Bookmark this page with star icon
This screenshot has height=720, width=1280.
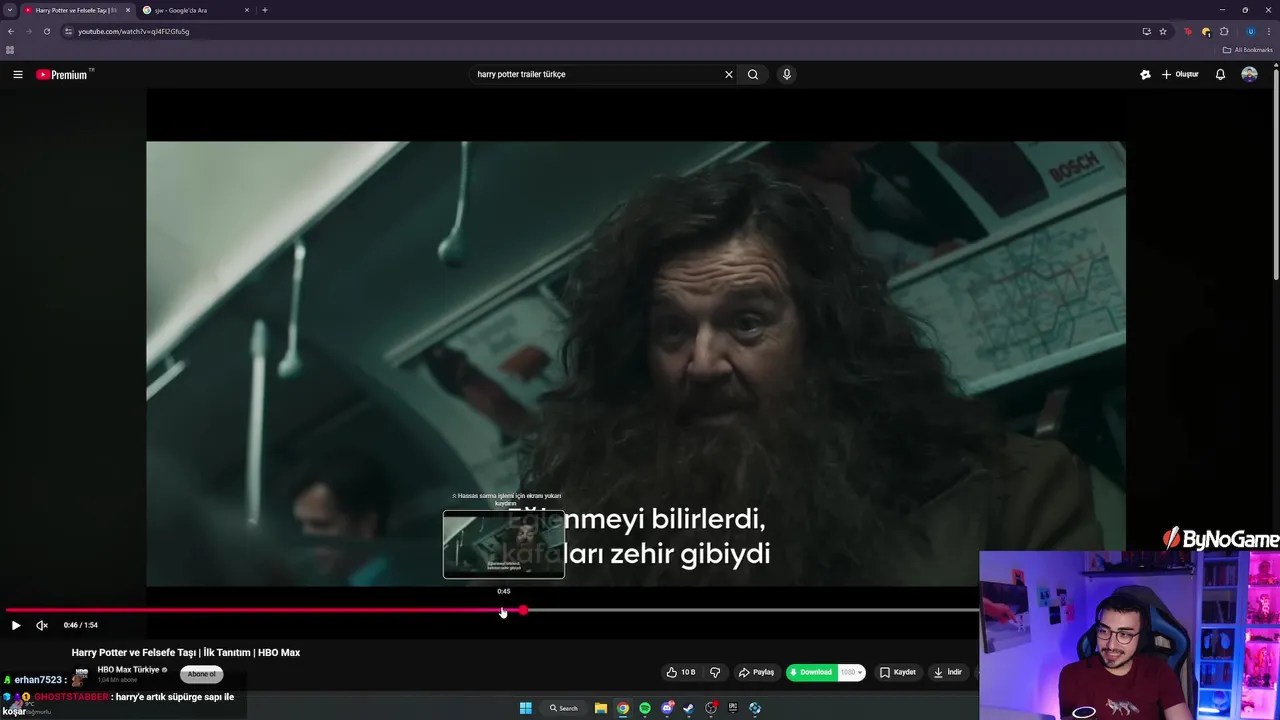1163,31
